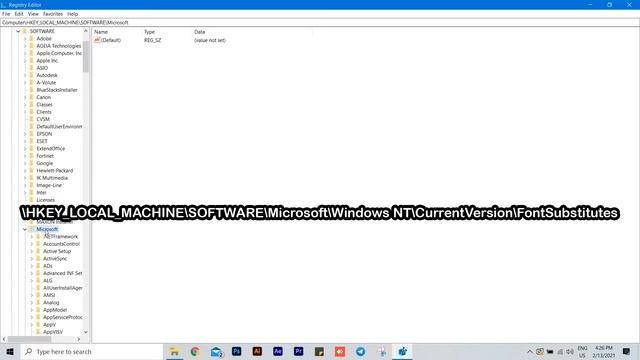Select the AppModel key
This screenshot has height=360, width=640.
tap(55, 310)
